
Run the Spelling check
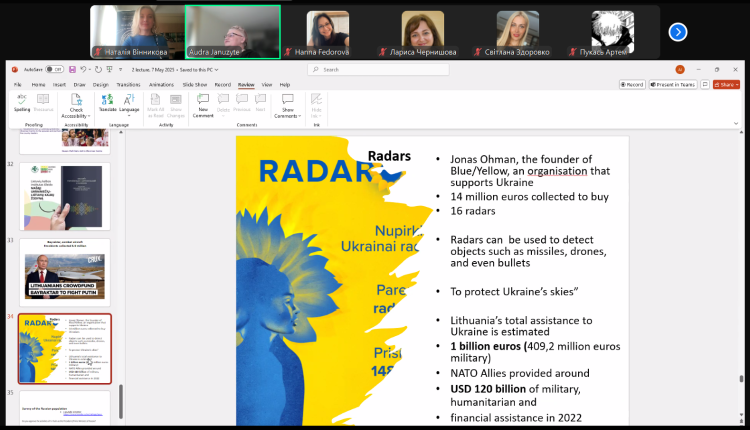(x=22, y=102)
